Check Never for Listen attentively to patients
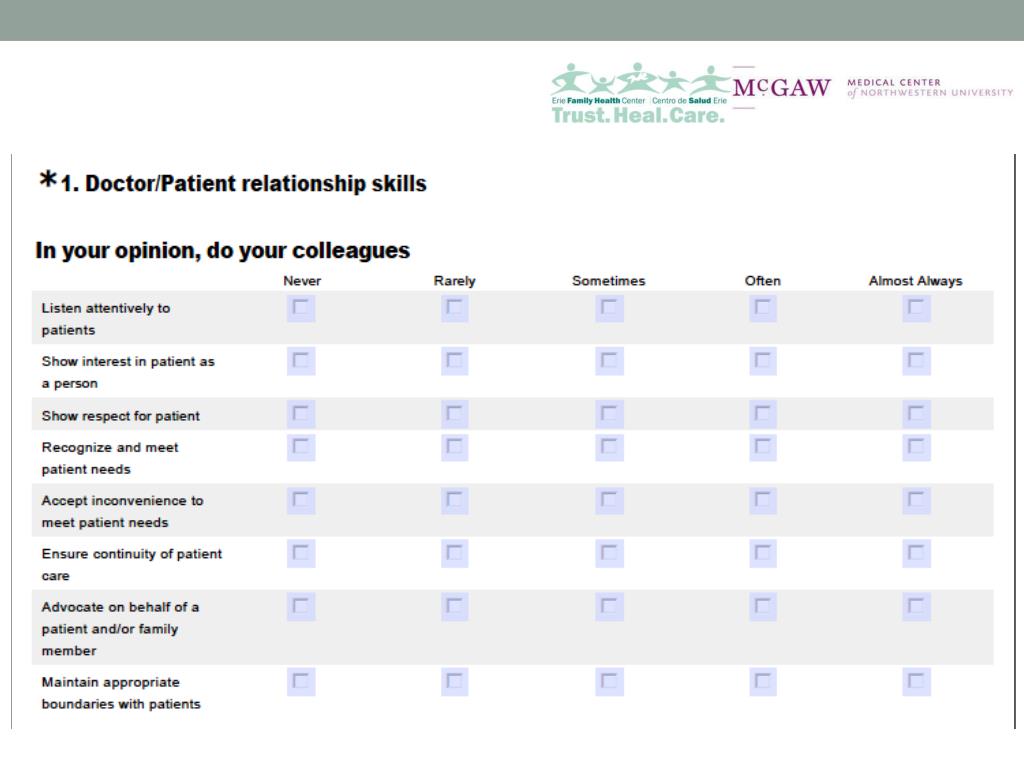The height and width of the screenshot is (768, 1024). pos(301,308)
